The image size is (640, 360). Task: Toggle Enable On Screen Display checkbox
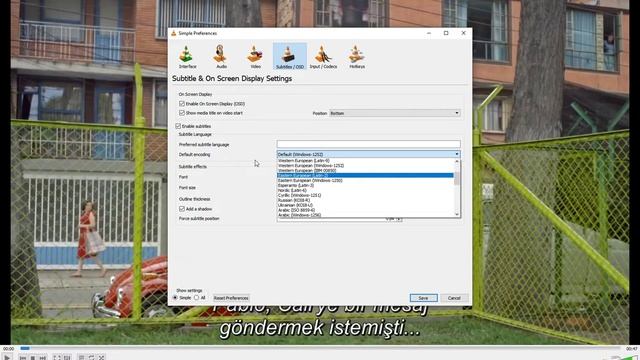[x=182, y=104]
